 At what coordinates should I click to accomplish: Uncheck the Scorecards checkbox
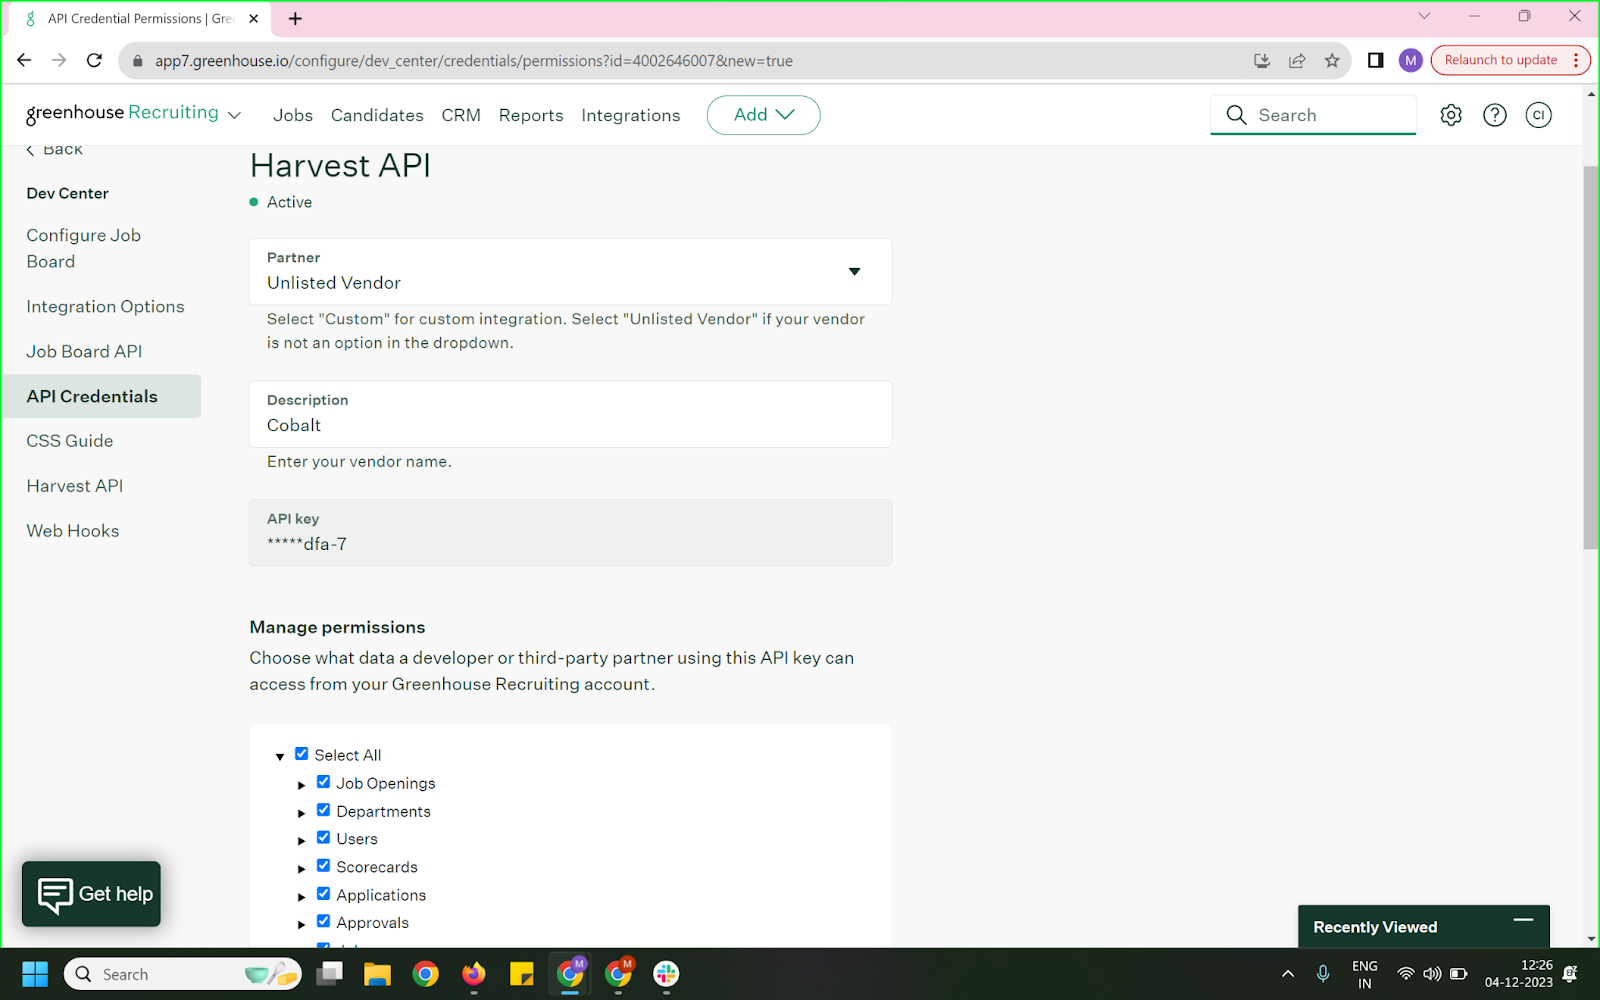[x=323, y=866]
